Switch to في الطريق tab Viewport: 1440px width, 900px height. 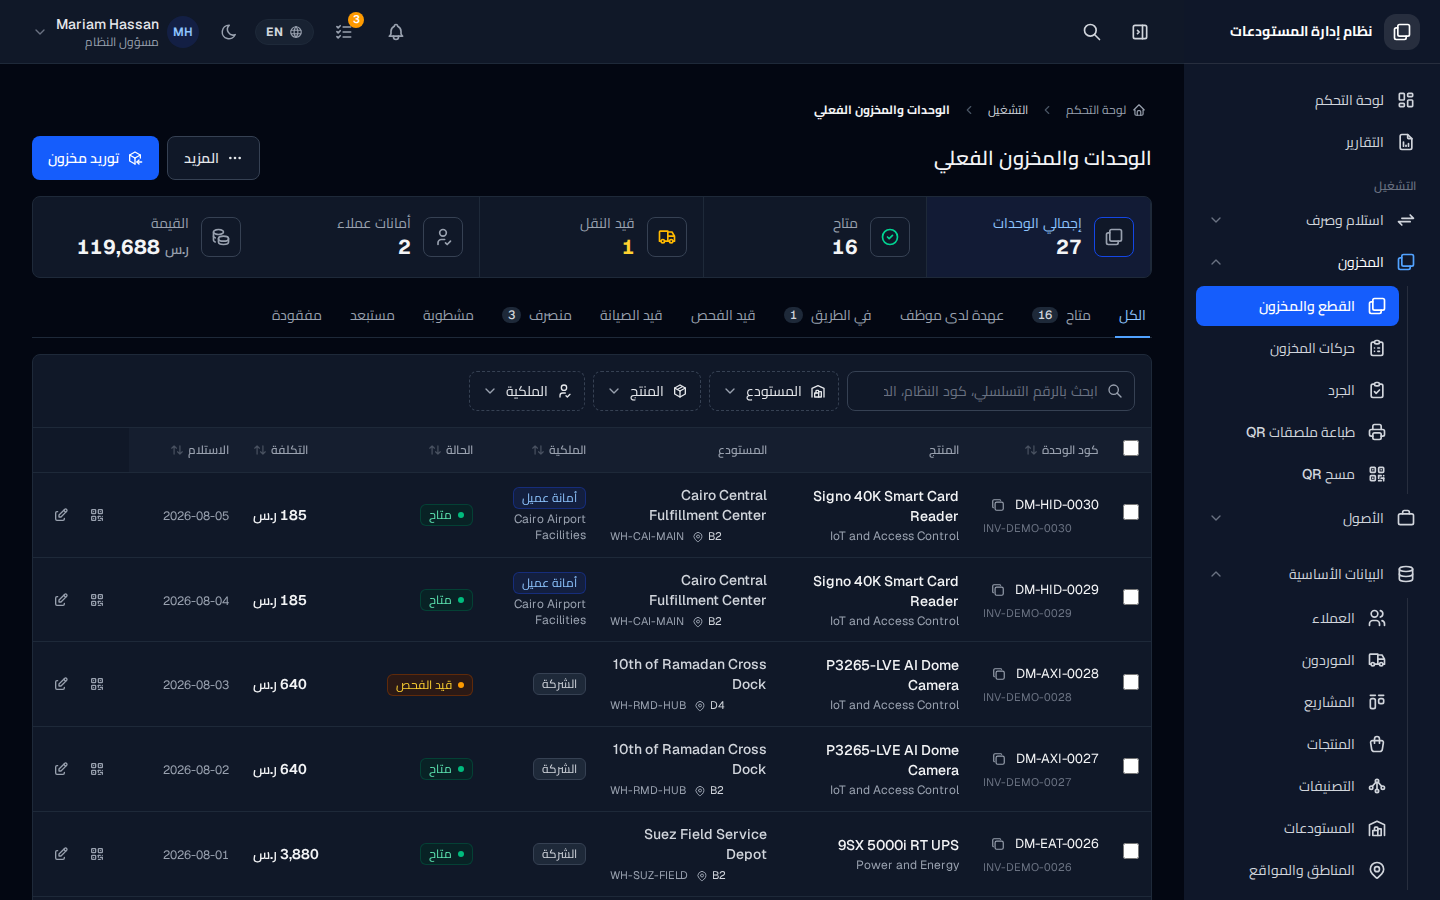(x=828, y=315)
